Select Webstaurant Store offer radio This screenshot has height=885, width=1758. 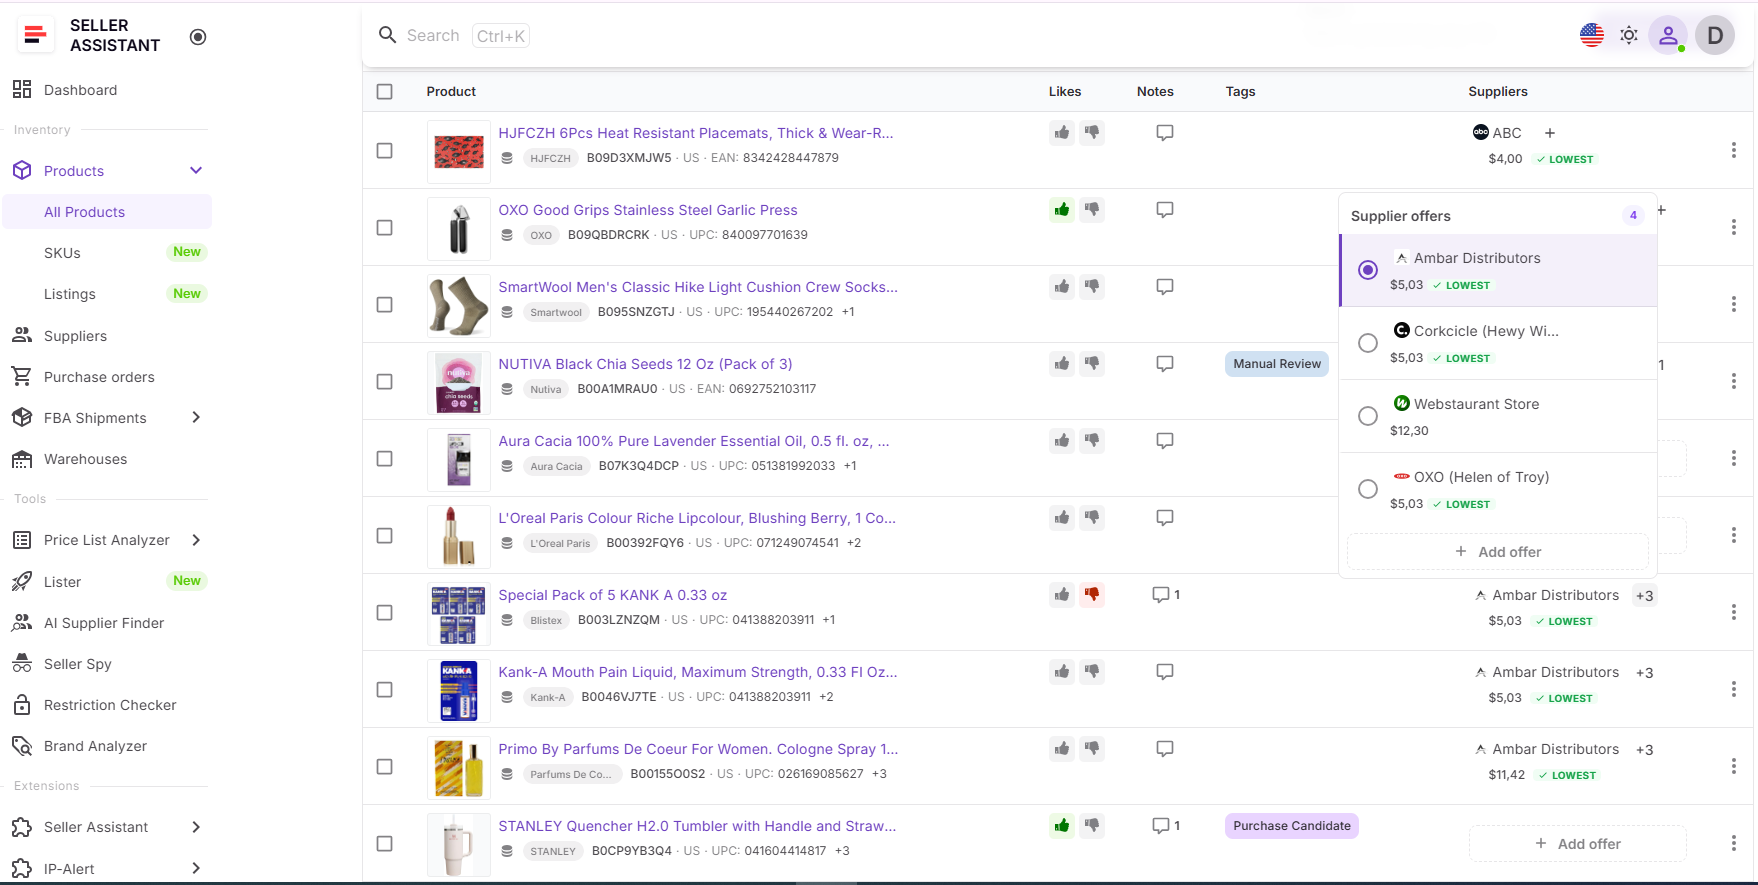pyautogui.click(x=1368, y=416)
